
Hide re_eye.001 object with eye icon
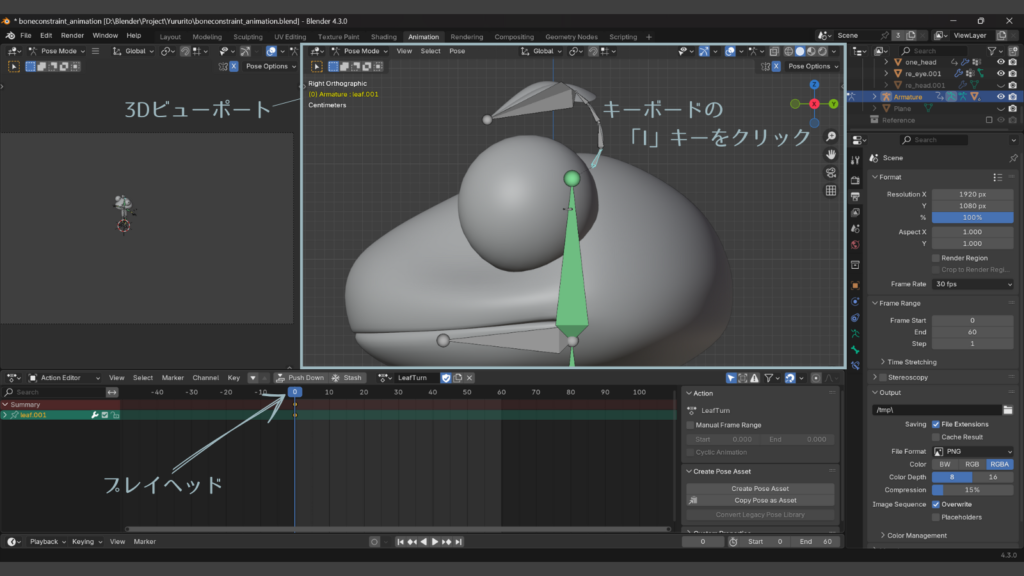point(1000,74)
